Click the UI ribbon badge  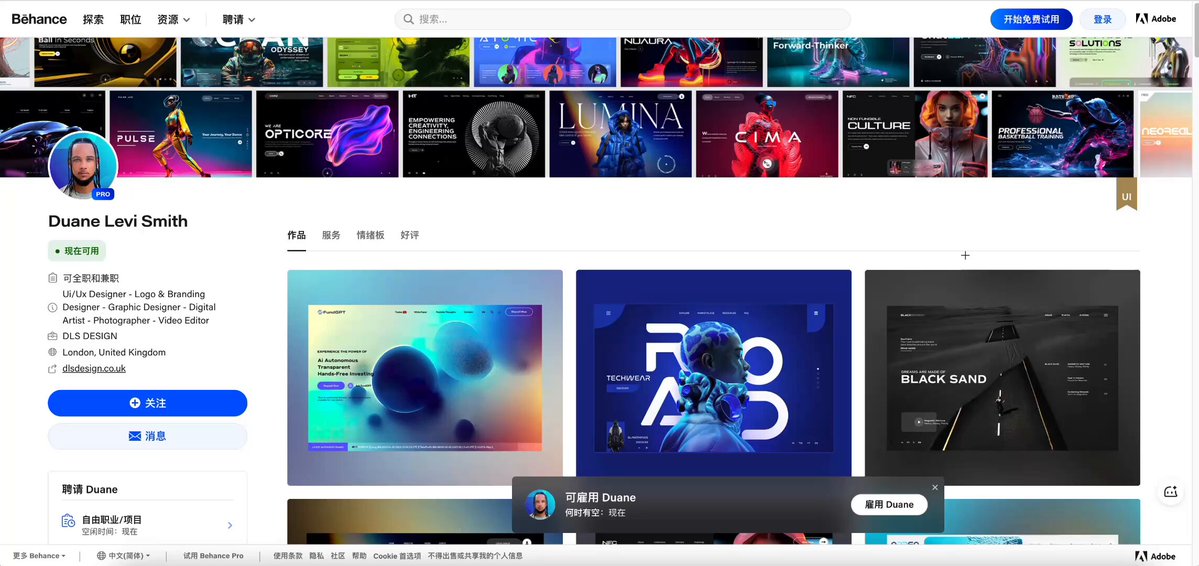pyautogui.click(x=1126, y=195)
